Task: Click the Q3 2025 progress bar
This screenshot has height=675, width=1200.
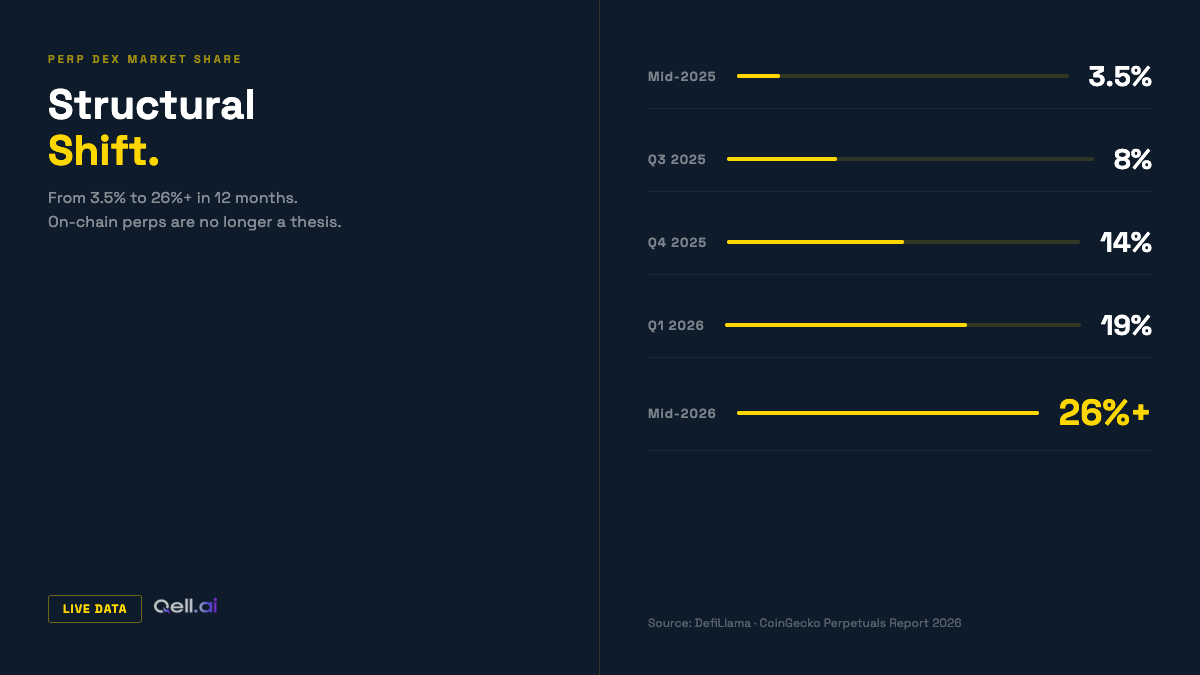Action: tap(910, 159)
